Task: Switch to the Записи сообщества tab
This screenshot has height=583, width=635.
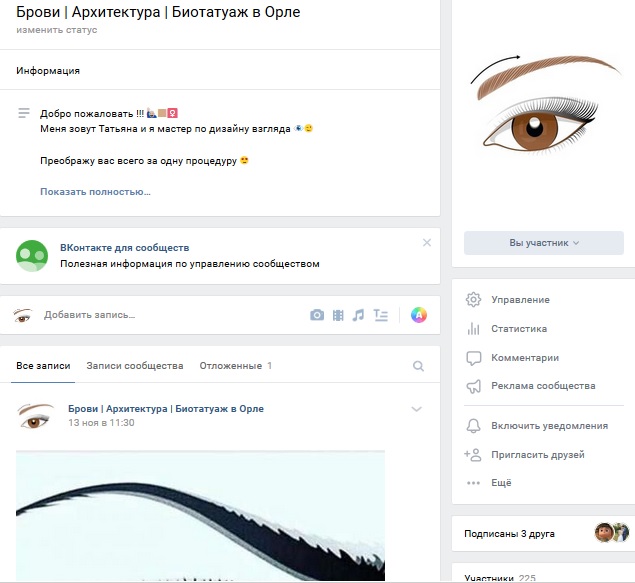Action: pos(135,366)
